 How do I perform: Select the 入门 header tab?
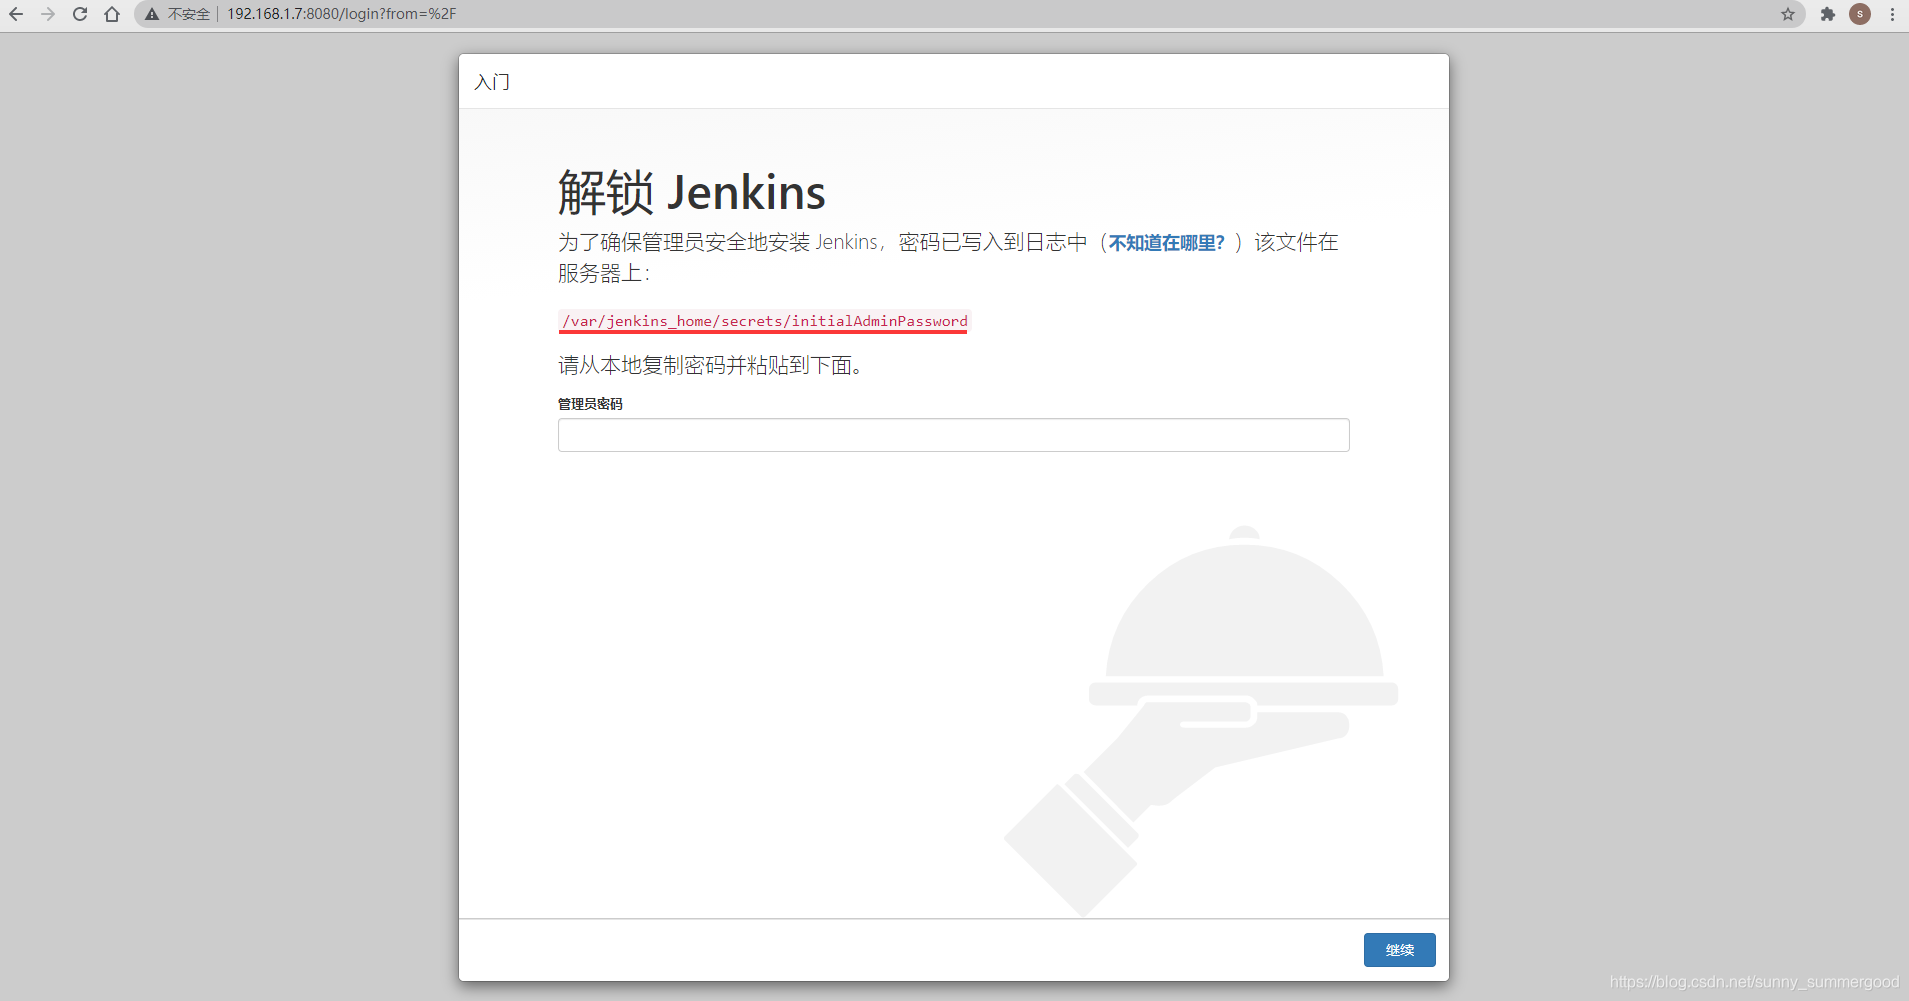[492, 81]
